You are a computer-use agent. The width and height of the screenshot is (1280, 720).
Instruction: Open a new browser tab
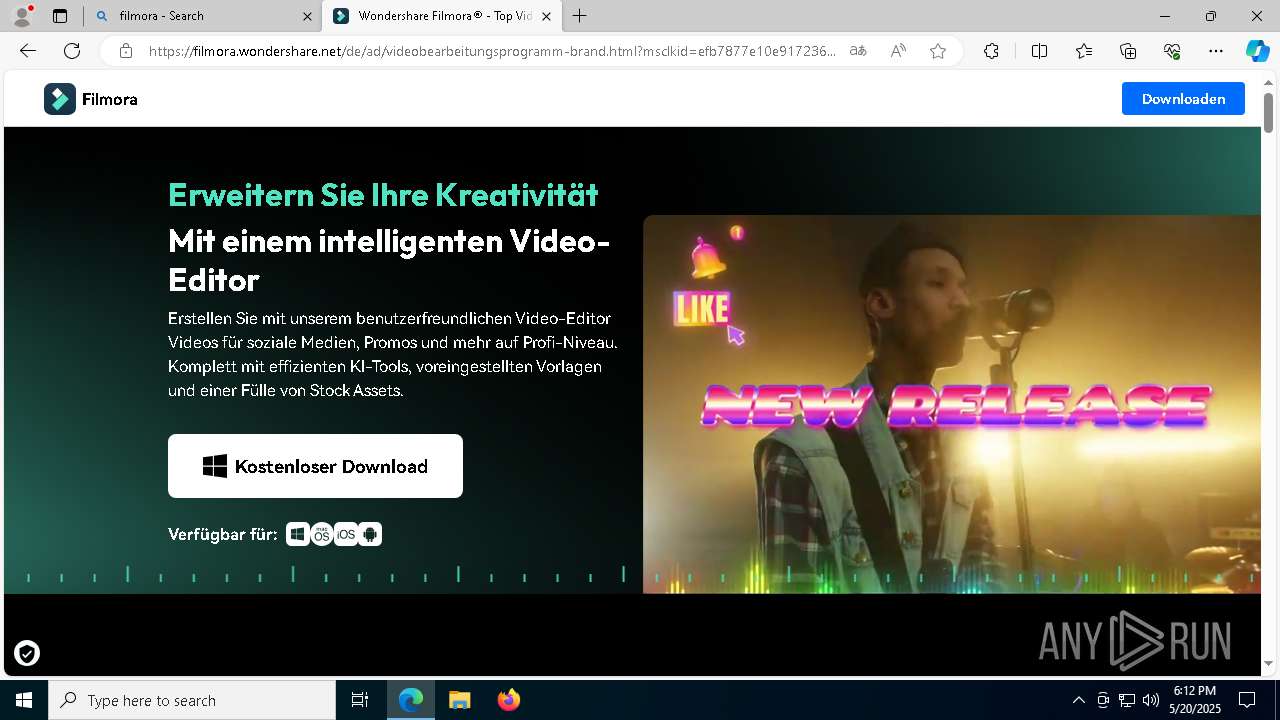click(x=580, y=16)
